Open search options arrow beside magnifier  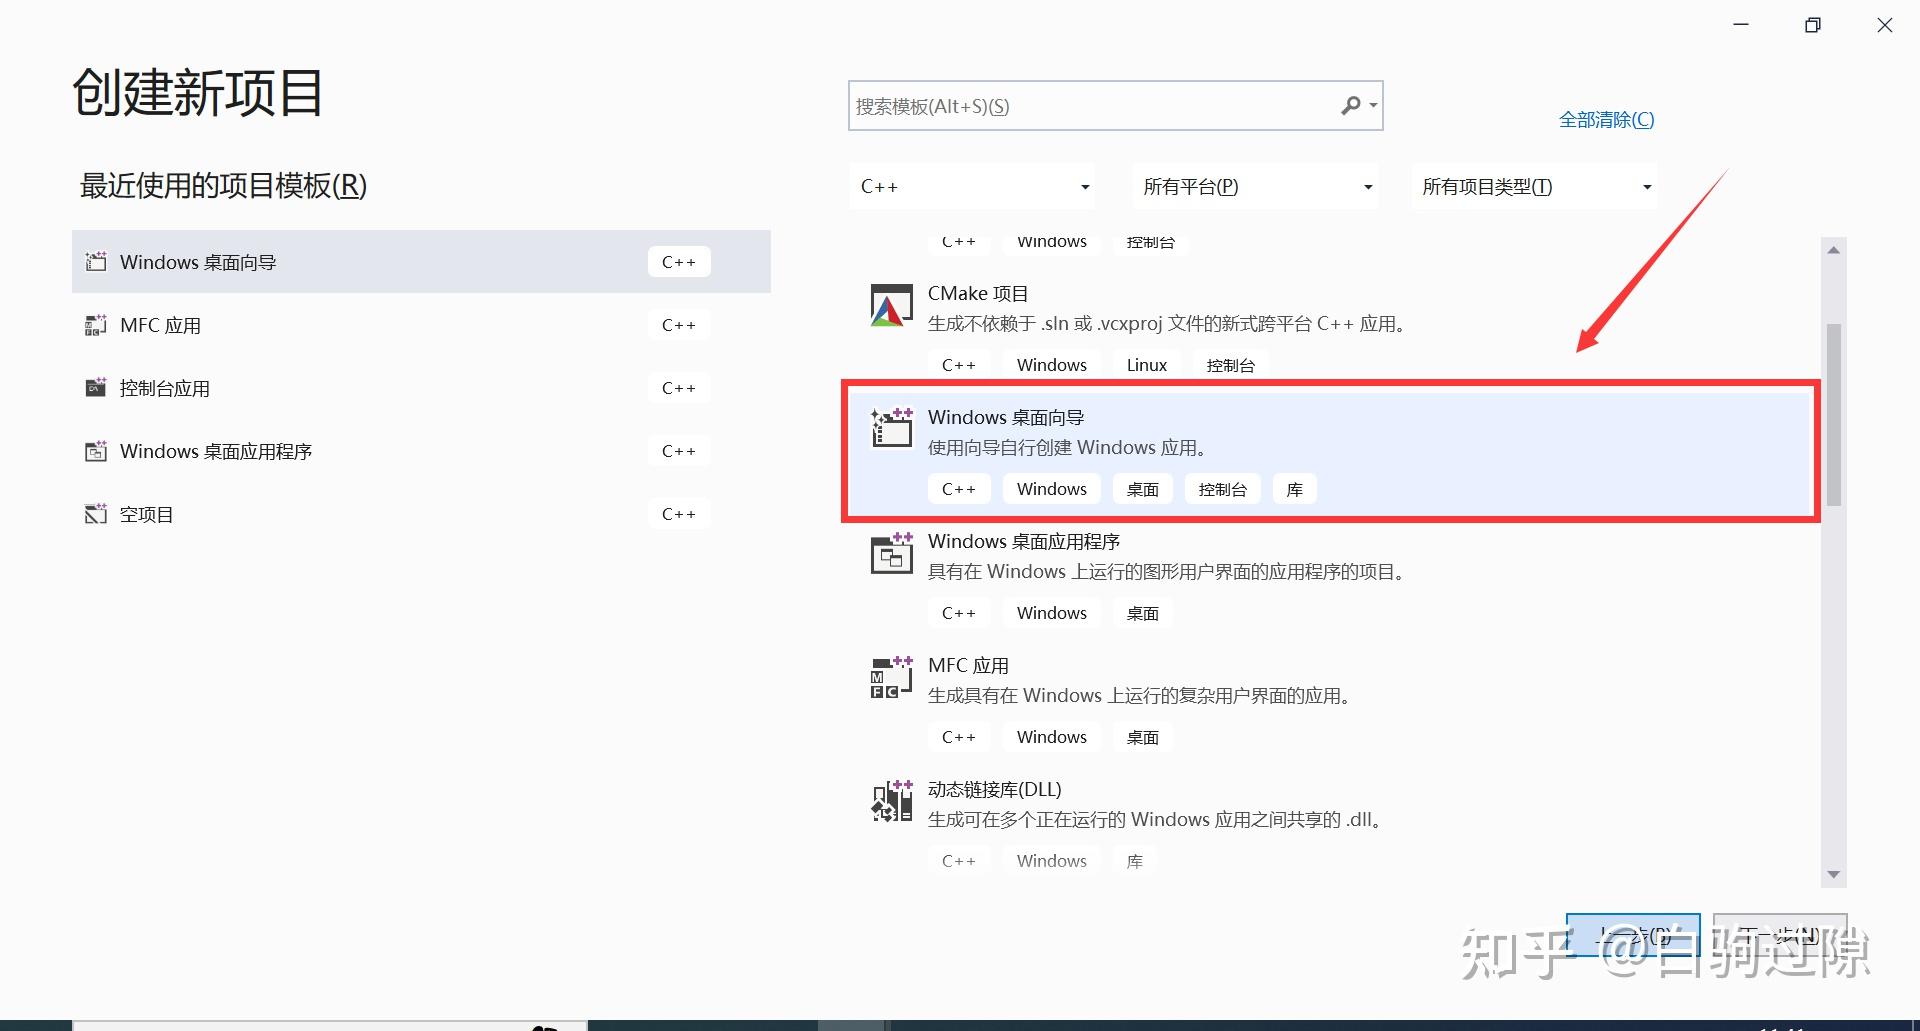coord(1374,105)
